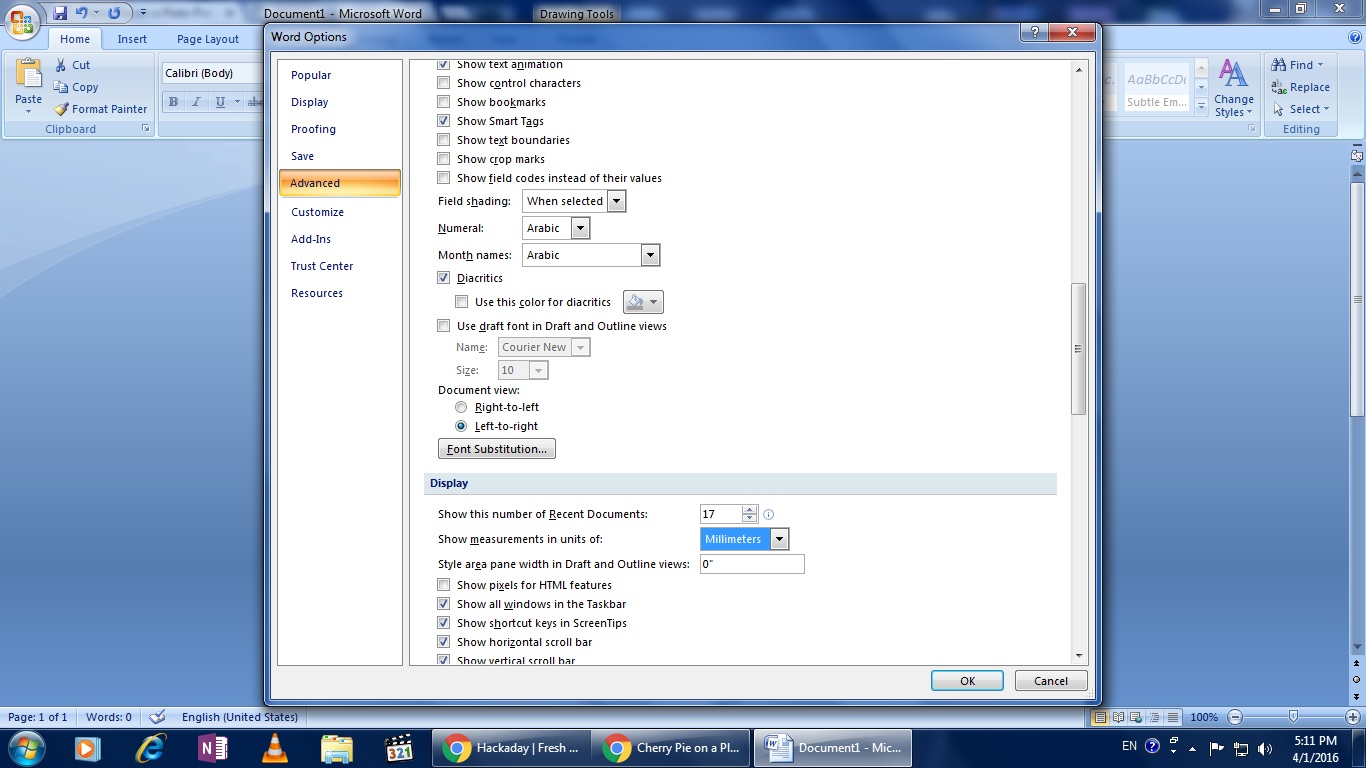
Task: Select the Right-to-left radio button
Action: 461,407
